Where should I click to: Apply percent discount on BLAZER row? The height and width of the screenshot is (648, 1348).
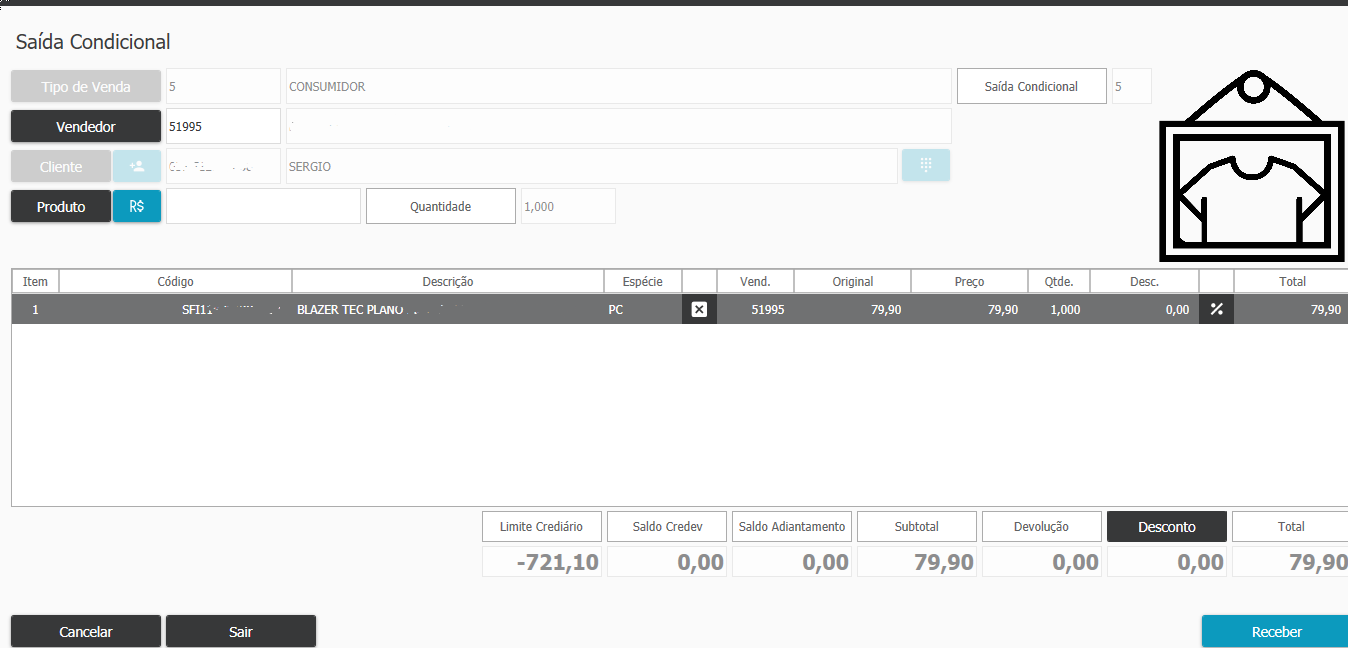click(x=1216, y=309)
